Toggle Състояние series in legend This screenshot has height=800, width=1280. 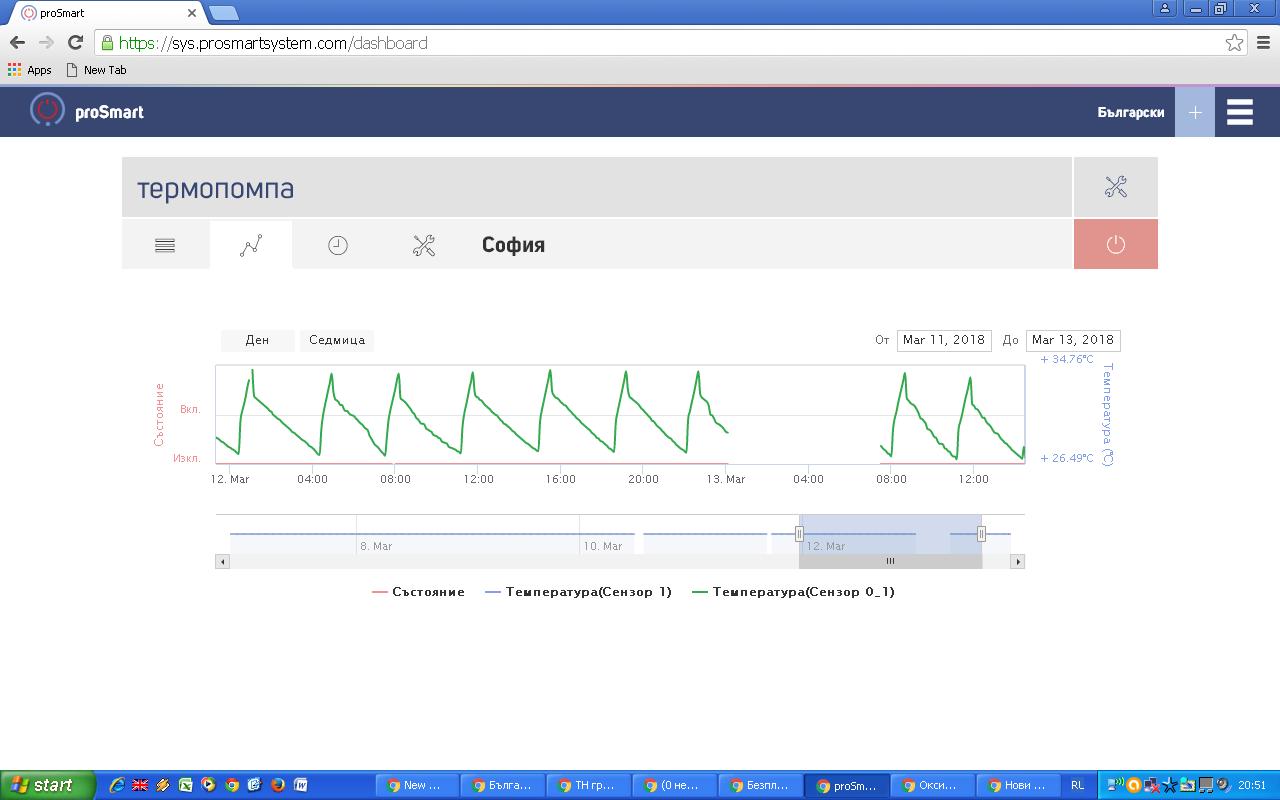click(x=418, y=592)
